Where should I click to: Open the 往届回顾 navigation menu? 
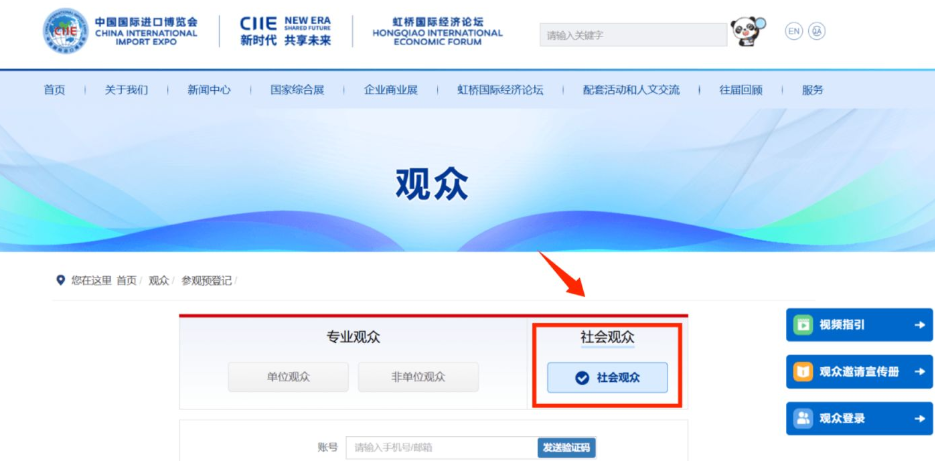[741, 90]
